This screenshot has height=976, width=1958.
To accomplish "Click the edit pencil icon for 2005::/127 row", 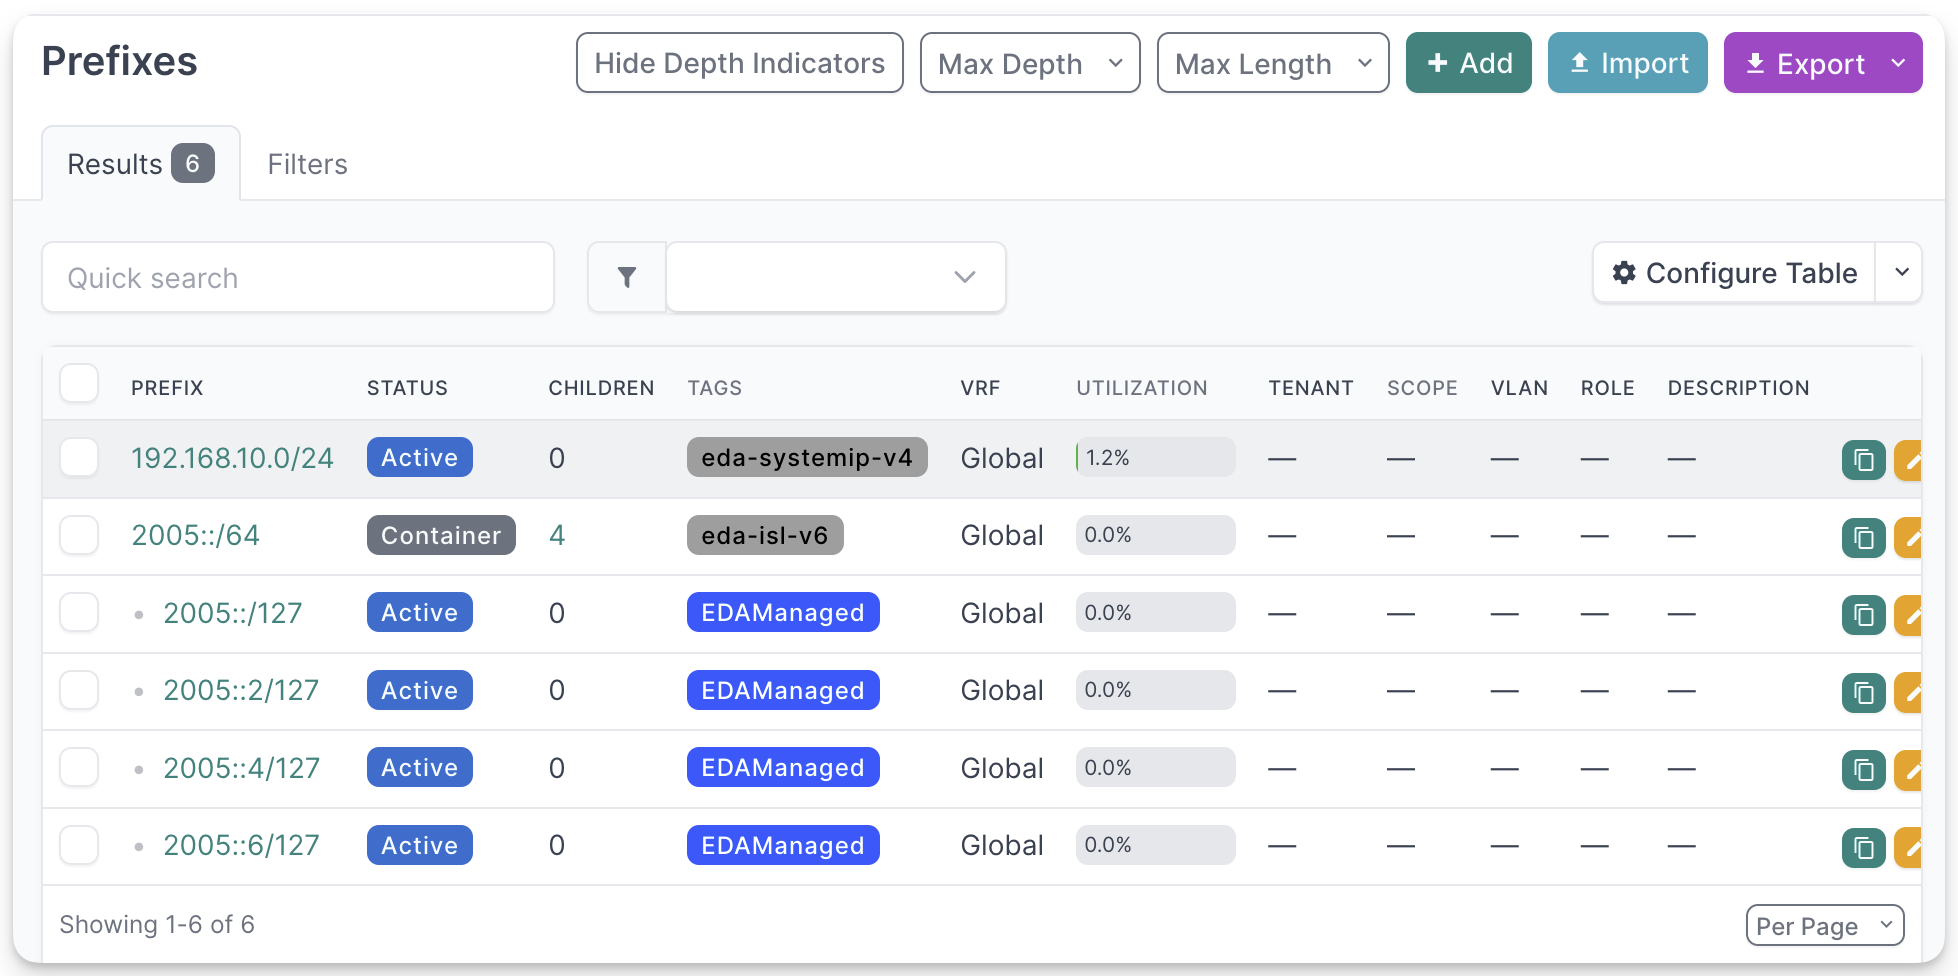I will point(1908,615).
